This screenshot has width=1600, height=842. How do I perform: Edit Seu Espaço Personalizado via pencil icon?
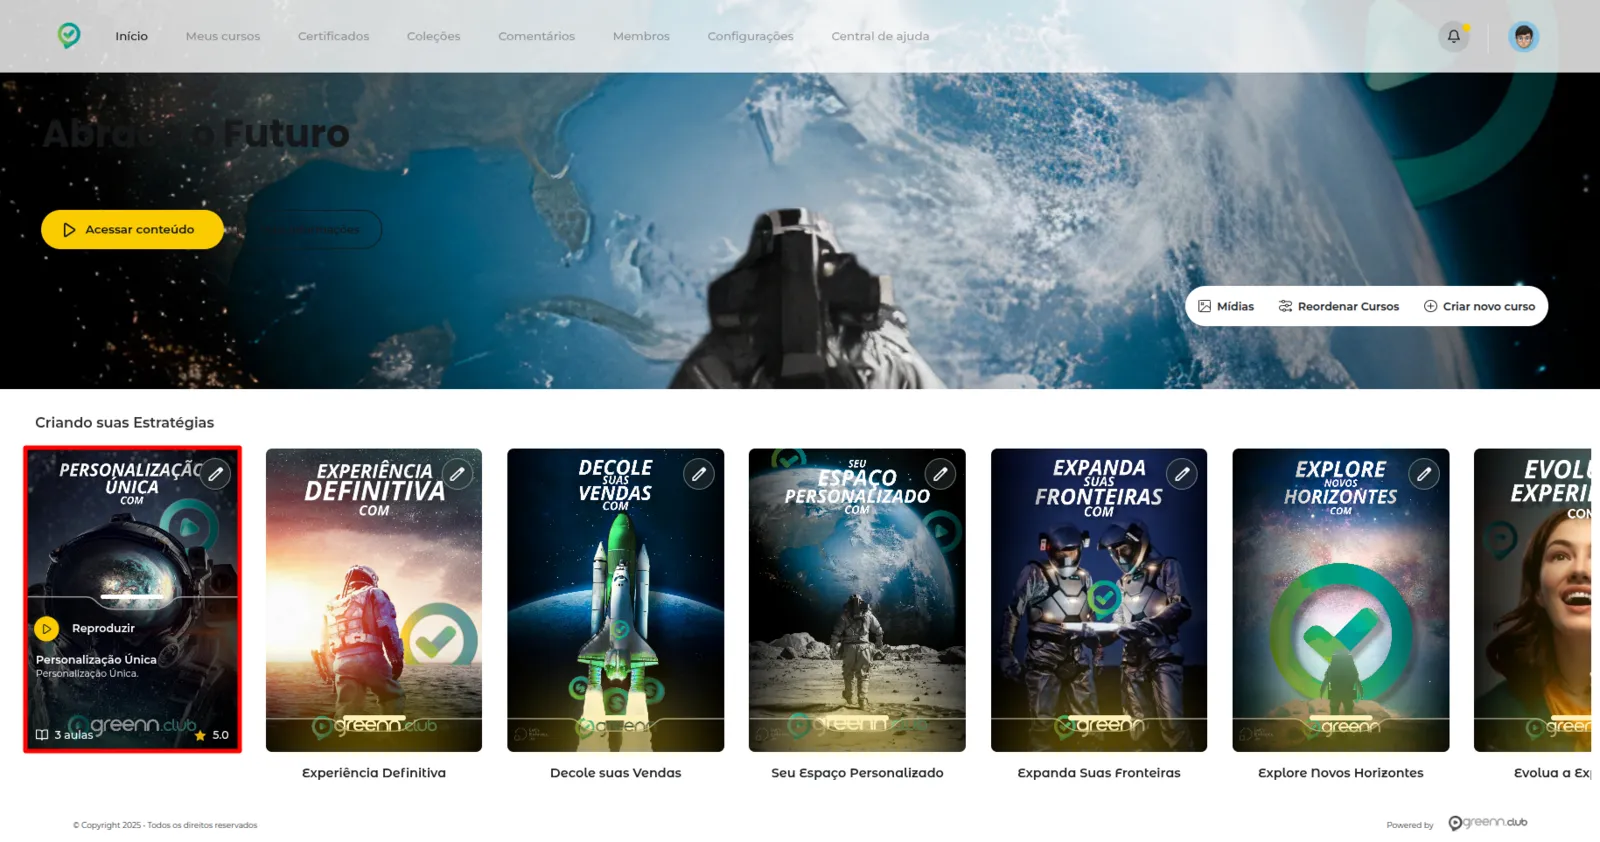tap(941, 474)
